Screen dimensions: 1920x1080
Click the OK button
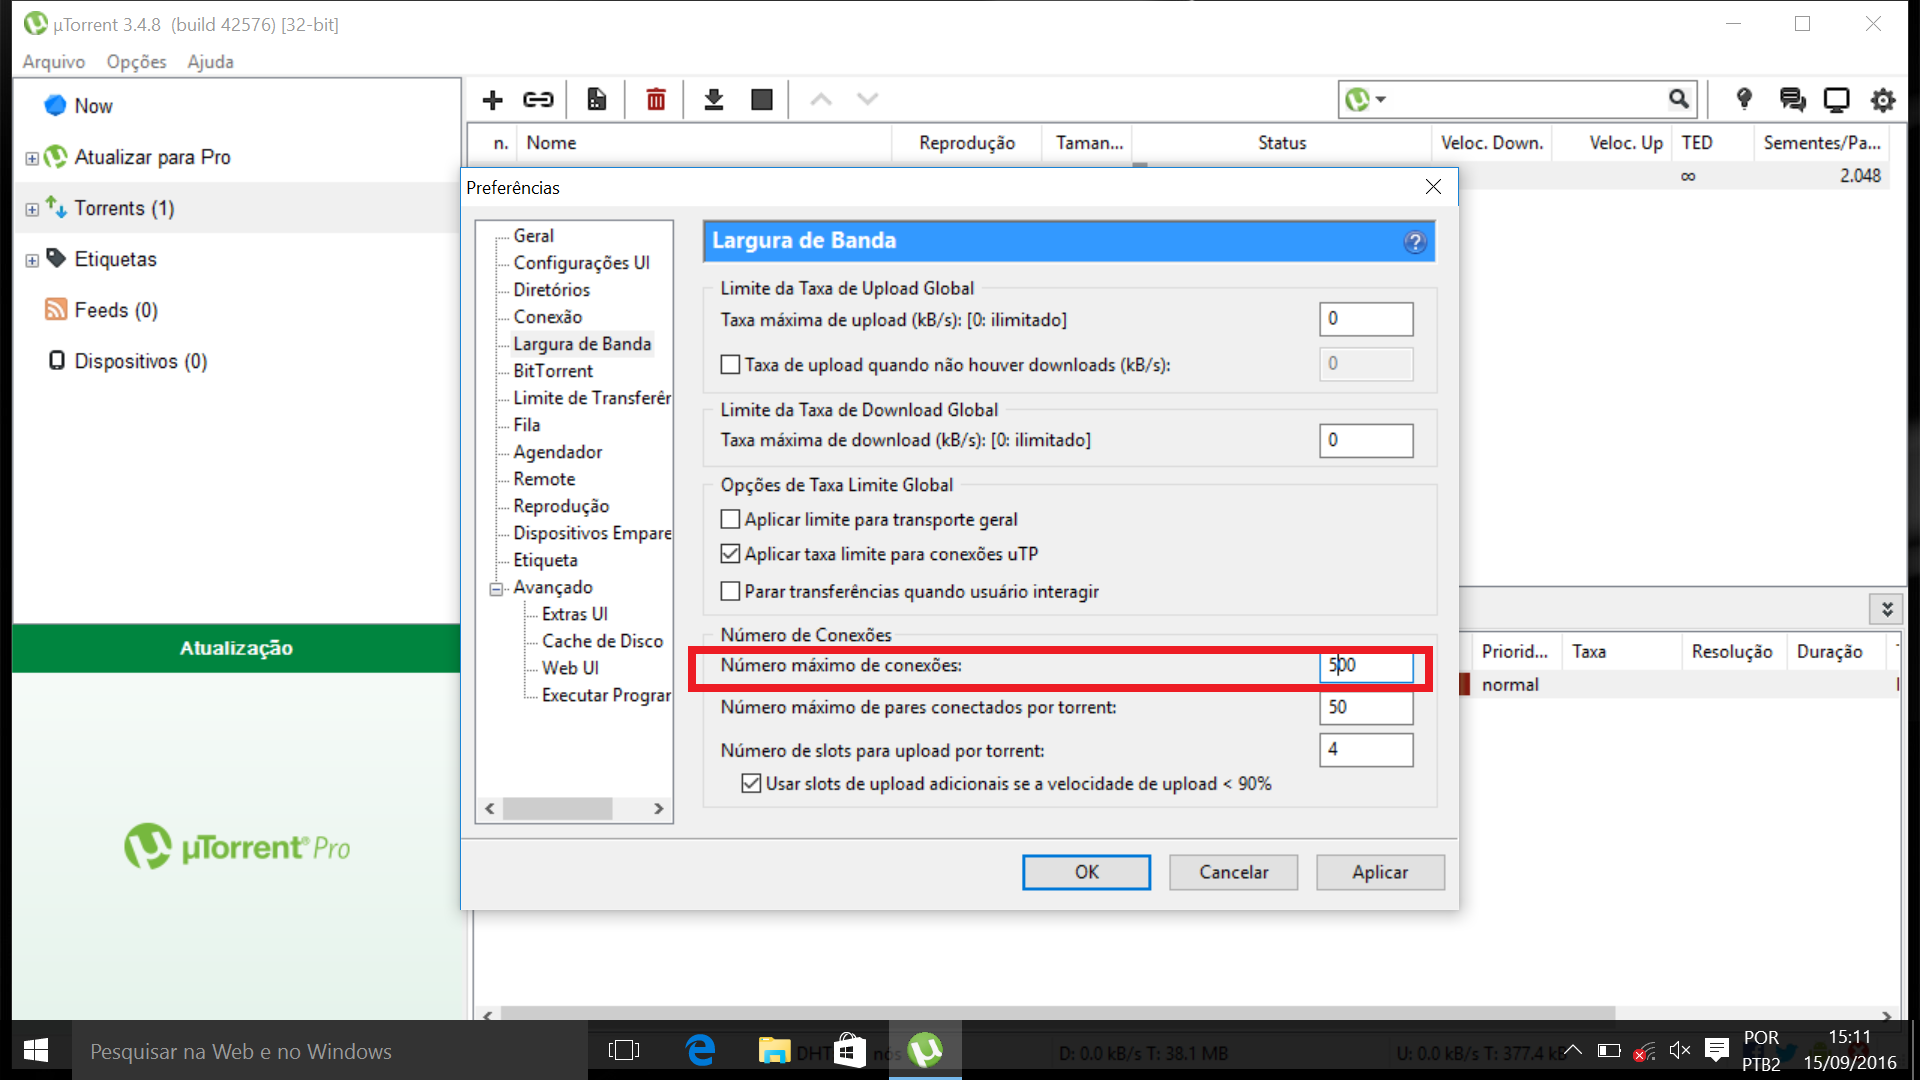click(1086, 872)
